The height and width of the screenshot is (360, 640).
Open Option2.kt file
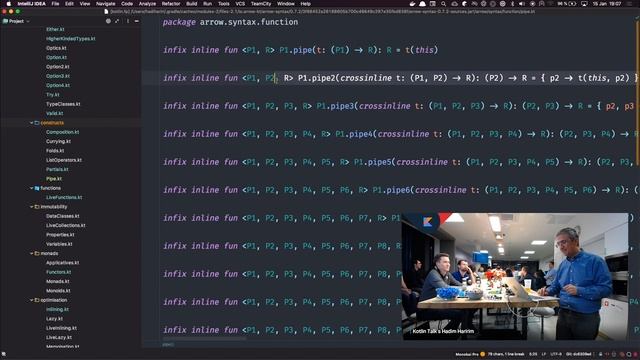pyautogui.click(x=57, y=67)
